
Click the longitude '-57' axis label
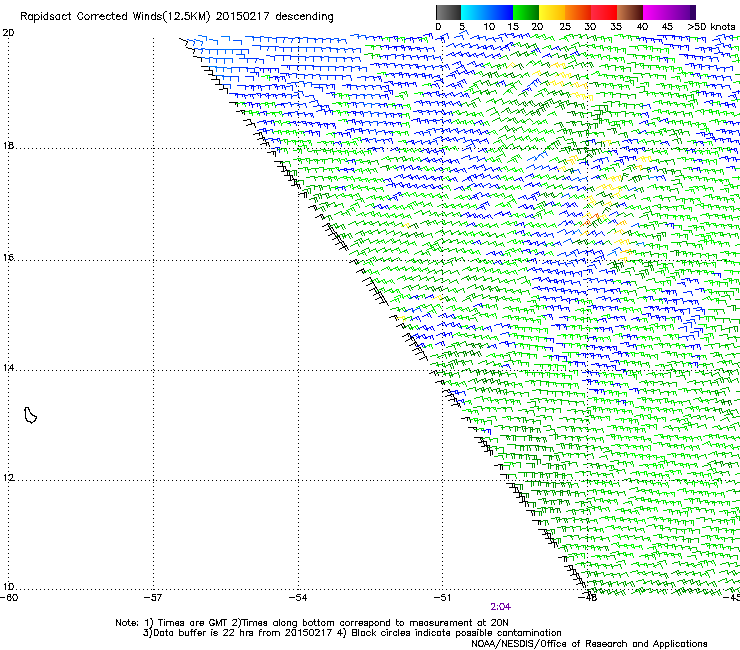click(153, 598)
